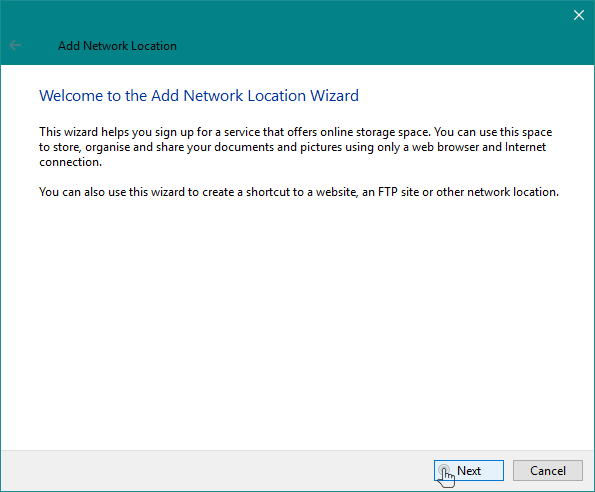The width and height of the screenshot is (595, 492).
Task: Cancel the Add Network Location wizard
Action: (x=548, y=470)
